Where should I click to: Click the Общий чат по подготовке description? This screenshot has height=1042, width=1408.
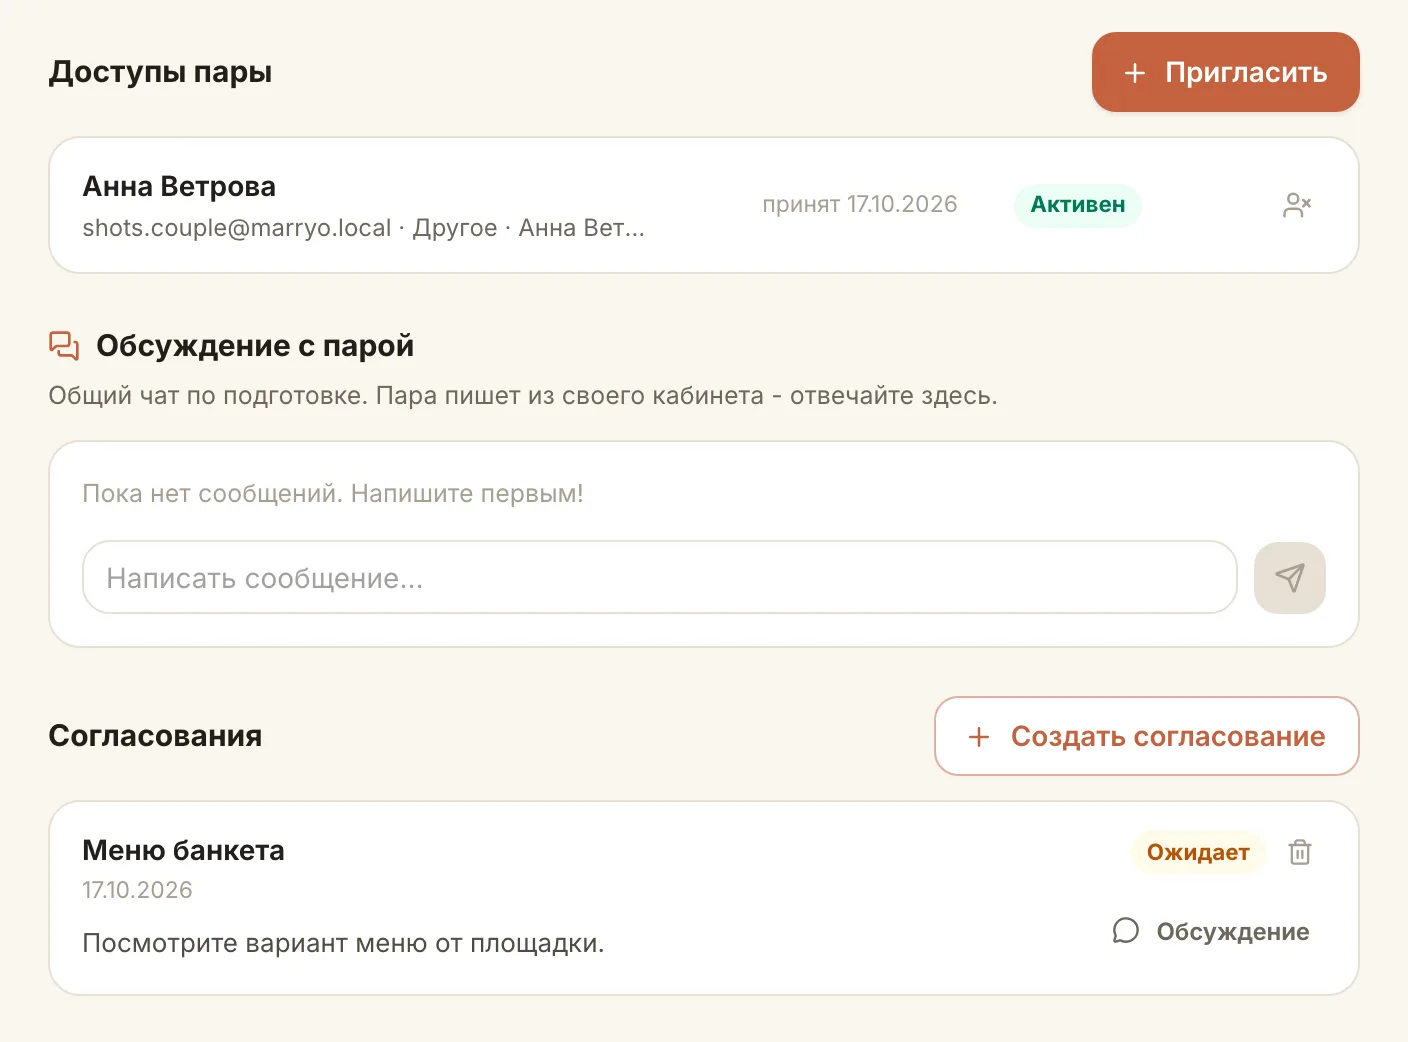[523, 396]
